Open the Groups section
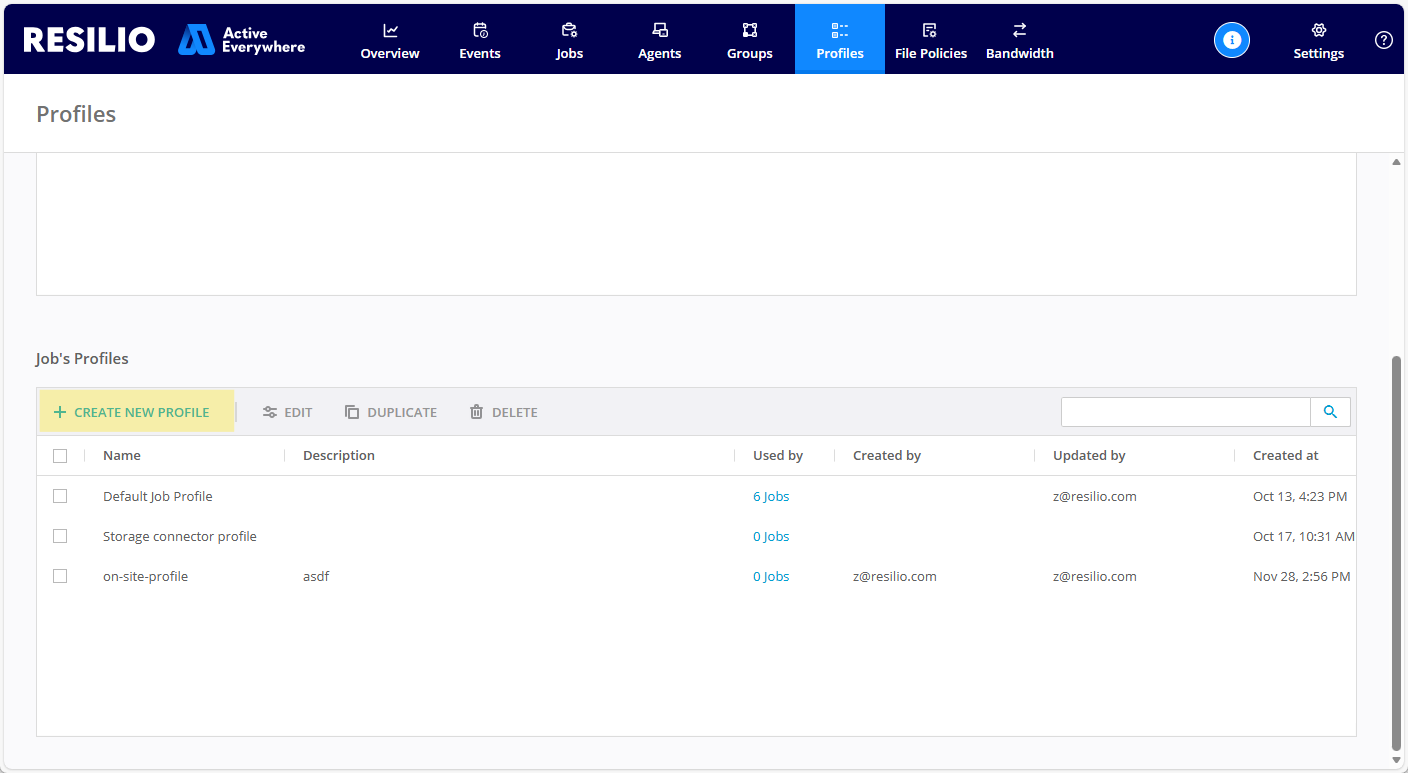The width and height of the screenshot is (1408, 773). pyautogui.click(x=749, y=40)
